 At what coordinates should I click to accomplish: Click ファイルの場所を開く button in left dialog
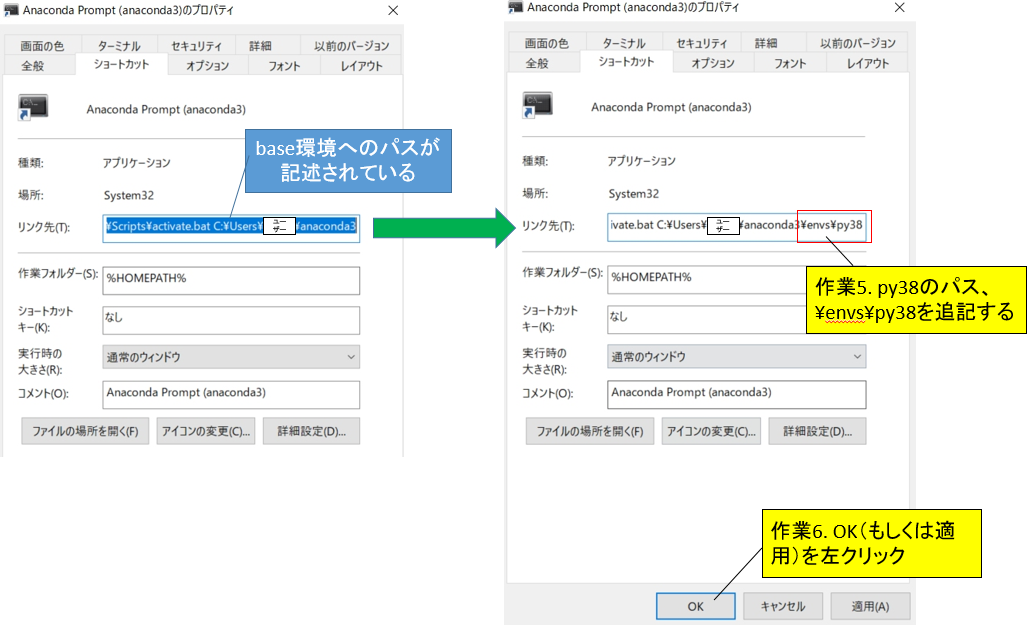click(x=85, y=431)
